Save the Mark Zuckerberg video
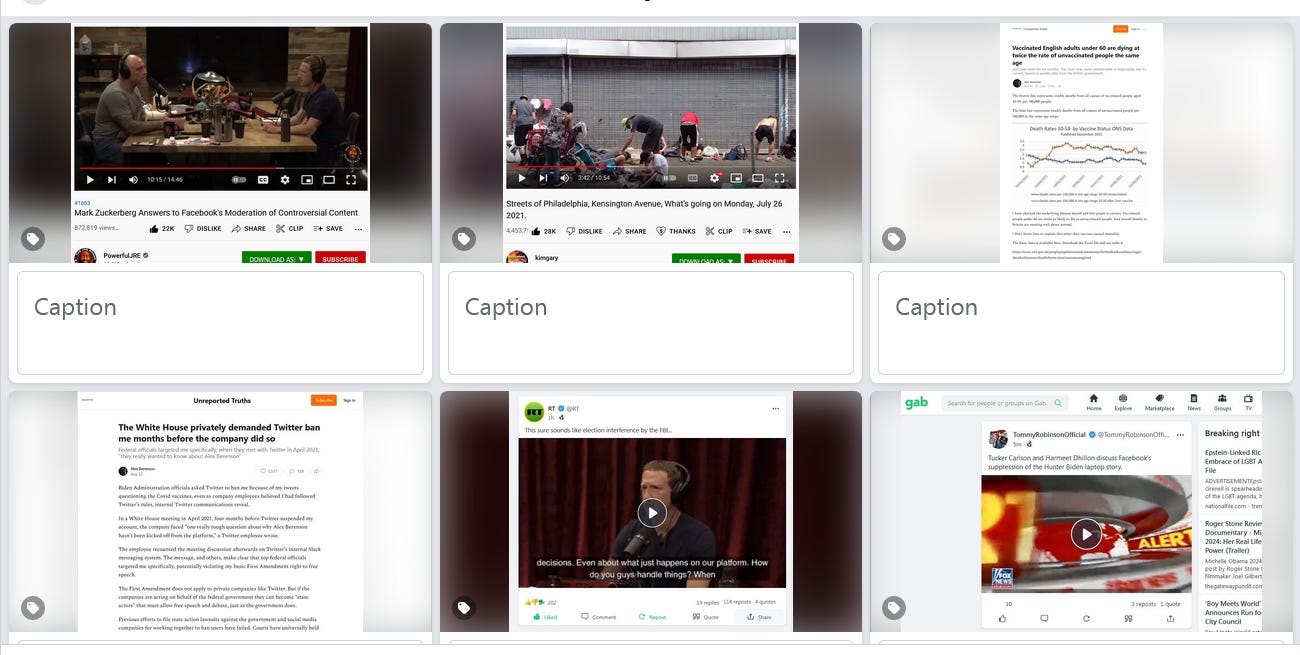 tap(328, 228)
